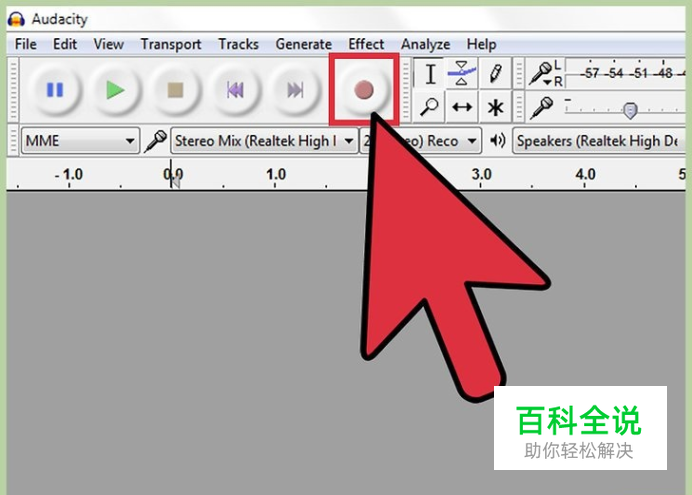This screenshot has width=692, height=495.
Task: Open the Generate menu
Action: [304, 44]
